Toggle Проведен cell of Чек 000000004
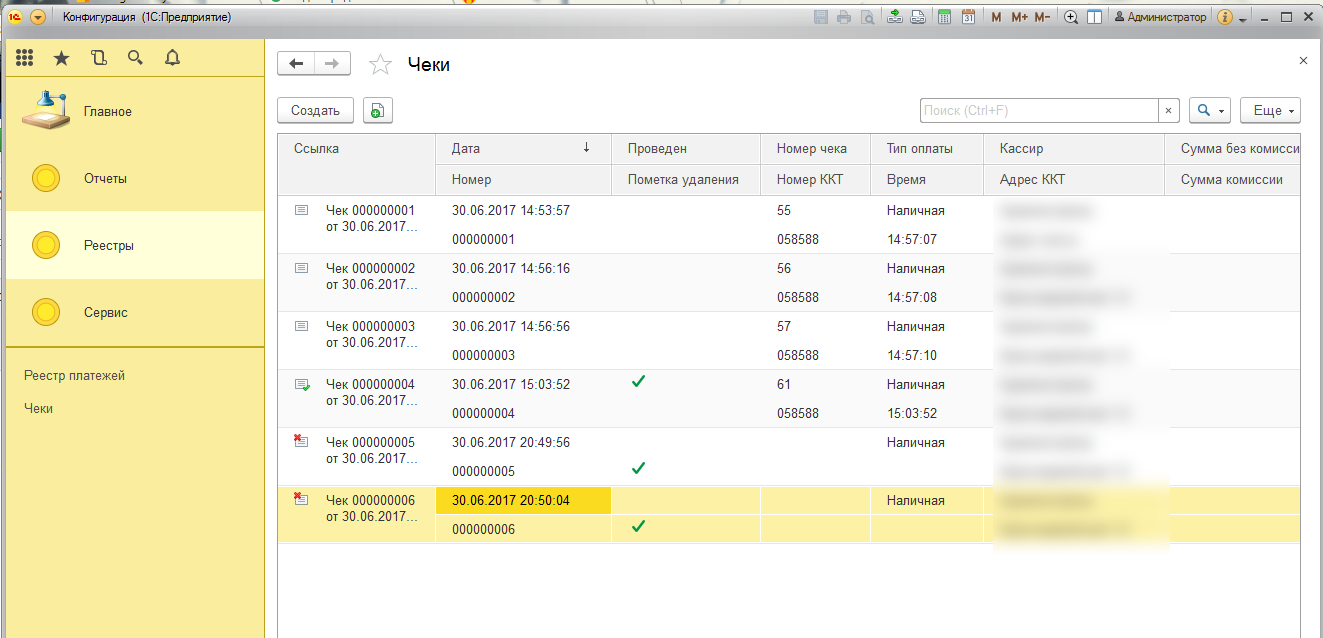 pyautogui.click(x=638, y=383)
